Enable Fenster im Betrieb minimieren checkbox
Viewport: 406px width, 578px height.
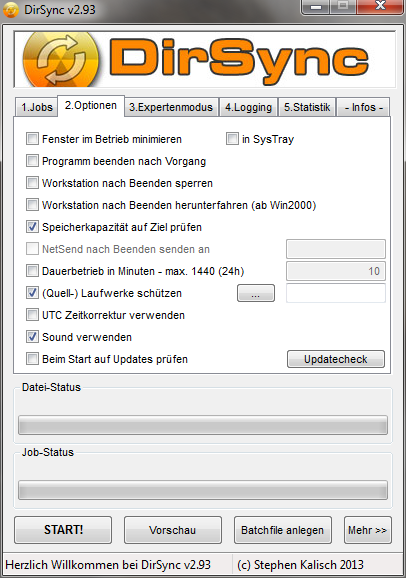point(32,139)
